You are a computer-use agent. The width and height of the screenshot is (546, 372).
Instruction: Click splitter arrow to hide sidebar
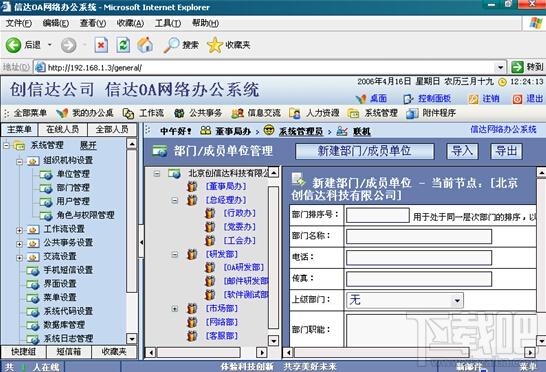pos(141,242)
